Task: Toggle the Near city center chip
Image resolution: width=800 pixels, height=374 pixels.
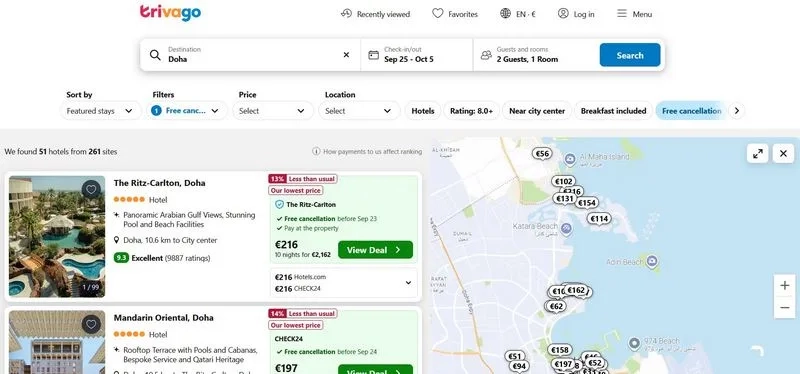Action: click(537, 111)
